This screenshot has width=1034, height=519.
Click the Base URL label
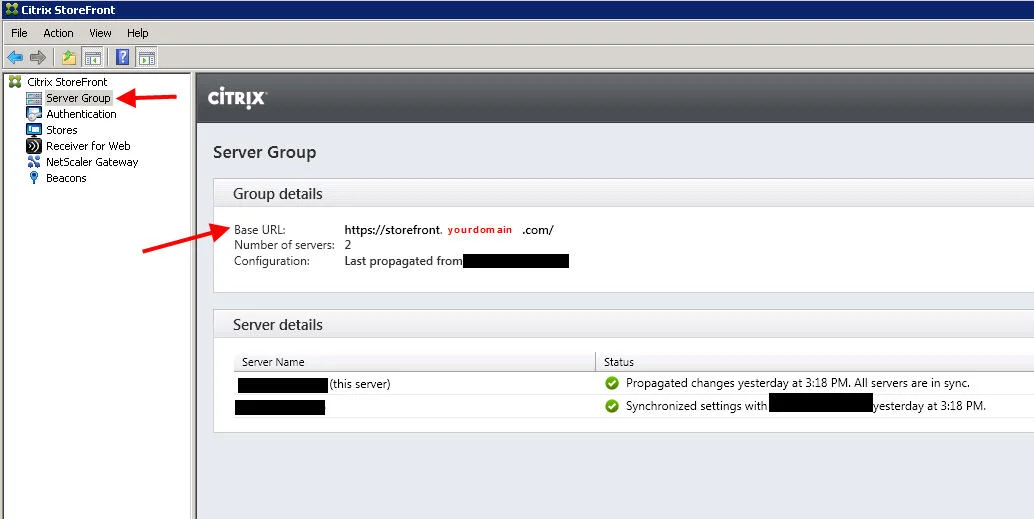[260, 230]
